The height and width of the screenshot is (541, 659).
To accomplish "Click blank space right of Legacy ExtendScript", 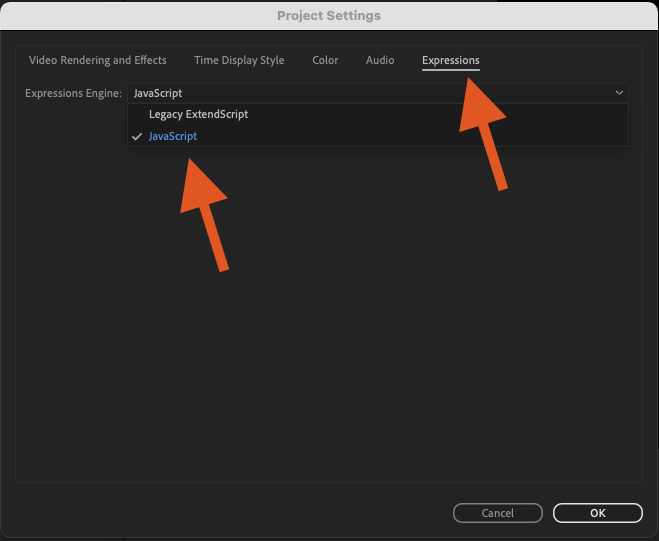I will click(x=437, y=114).
